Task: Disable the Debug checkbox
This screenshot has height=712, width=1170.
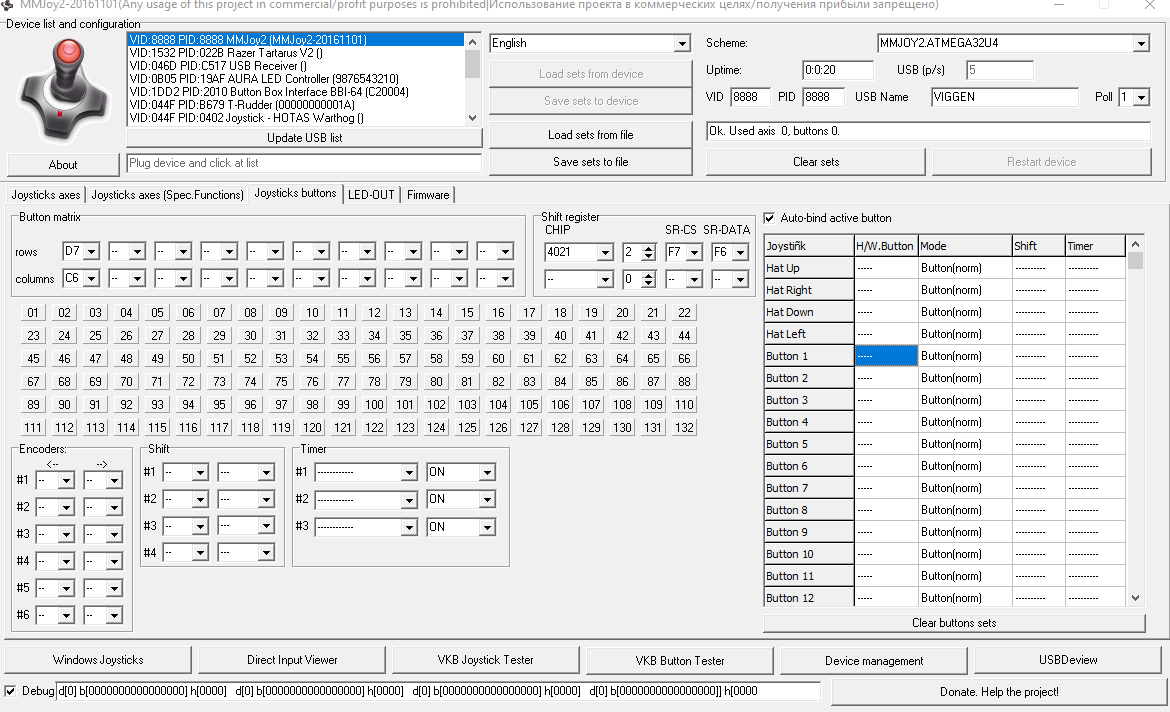Action: pyautogui.click(x=10, y=691)
